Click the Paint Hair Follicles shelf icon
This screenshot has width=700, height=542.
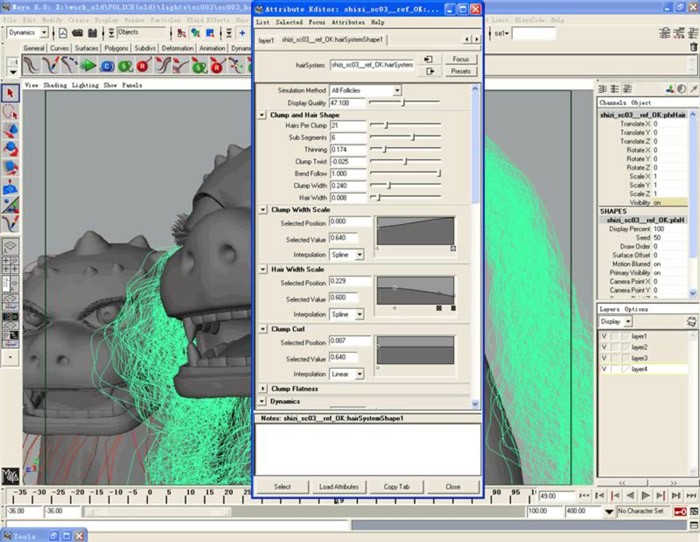tap(50, 66)
